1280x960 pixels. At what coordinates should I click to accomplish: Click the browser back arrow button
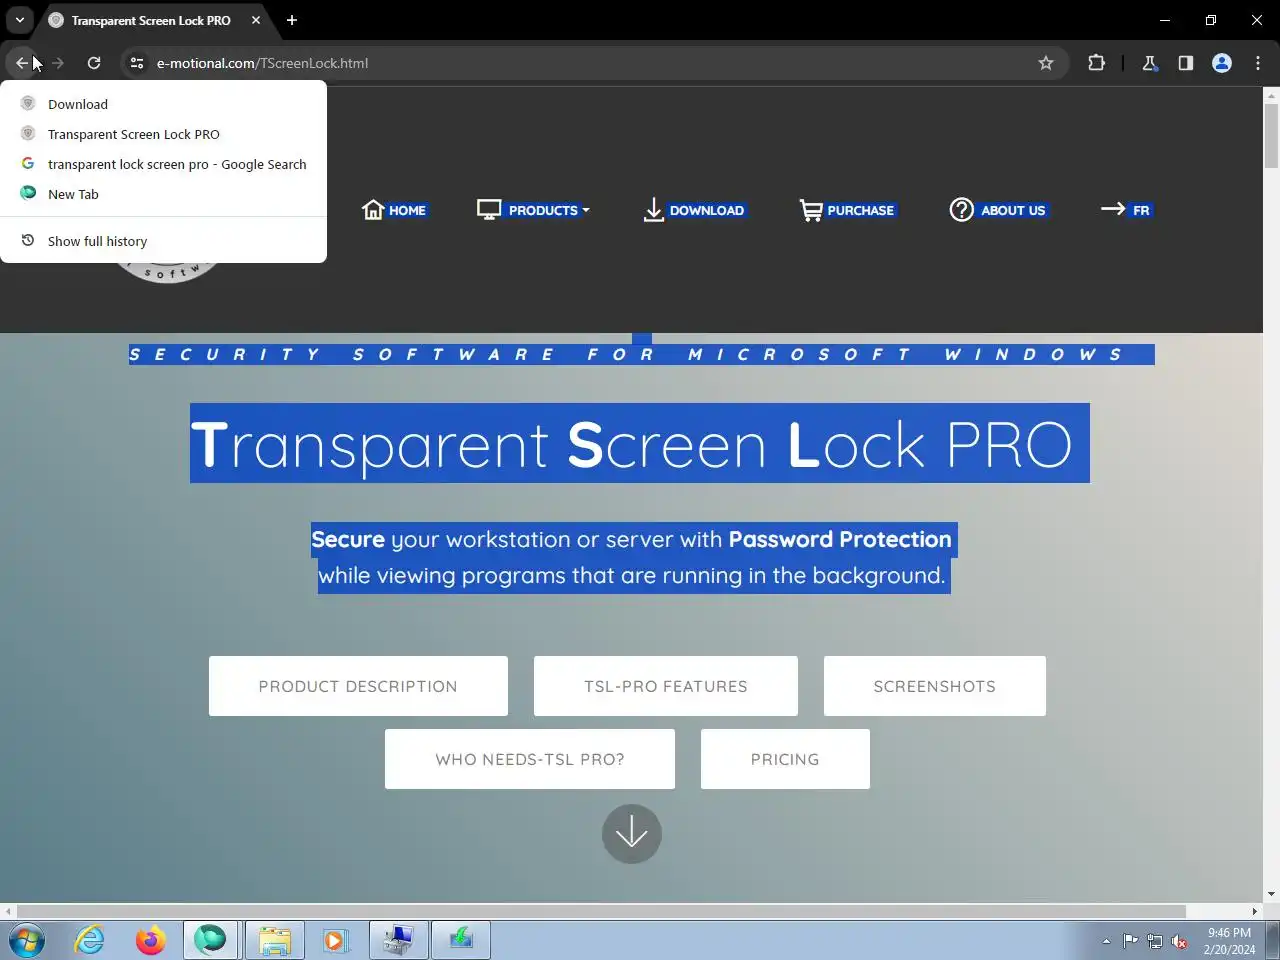pyautogui.click(x=22, y=63)
